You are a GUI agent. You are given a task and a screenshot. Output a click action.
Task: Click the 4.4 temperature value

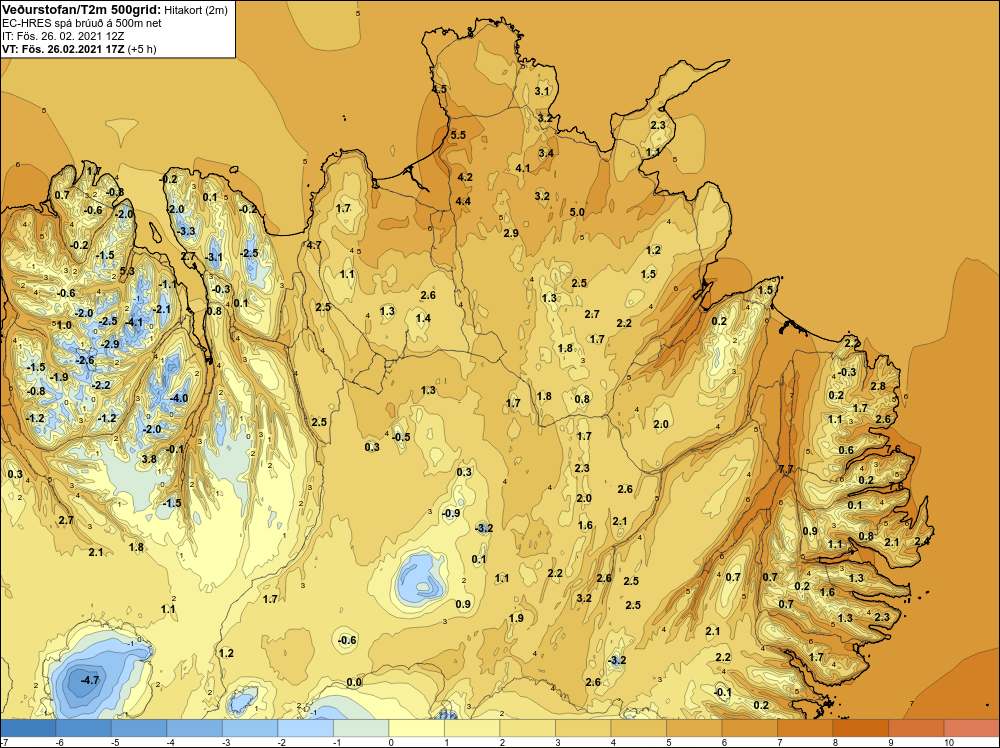coord(463,202)
